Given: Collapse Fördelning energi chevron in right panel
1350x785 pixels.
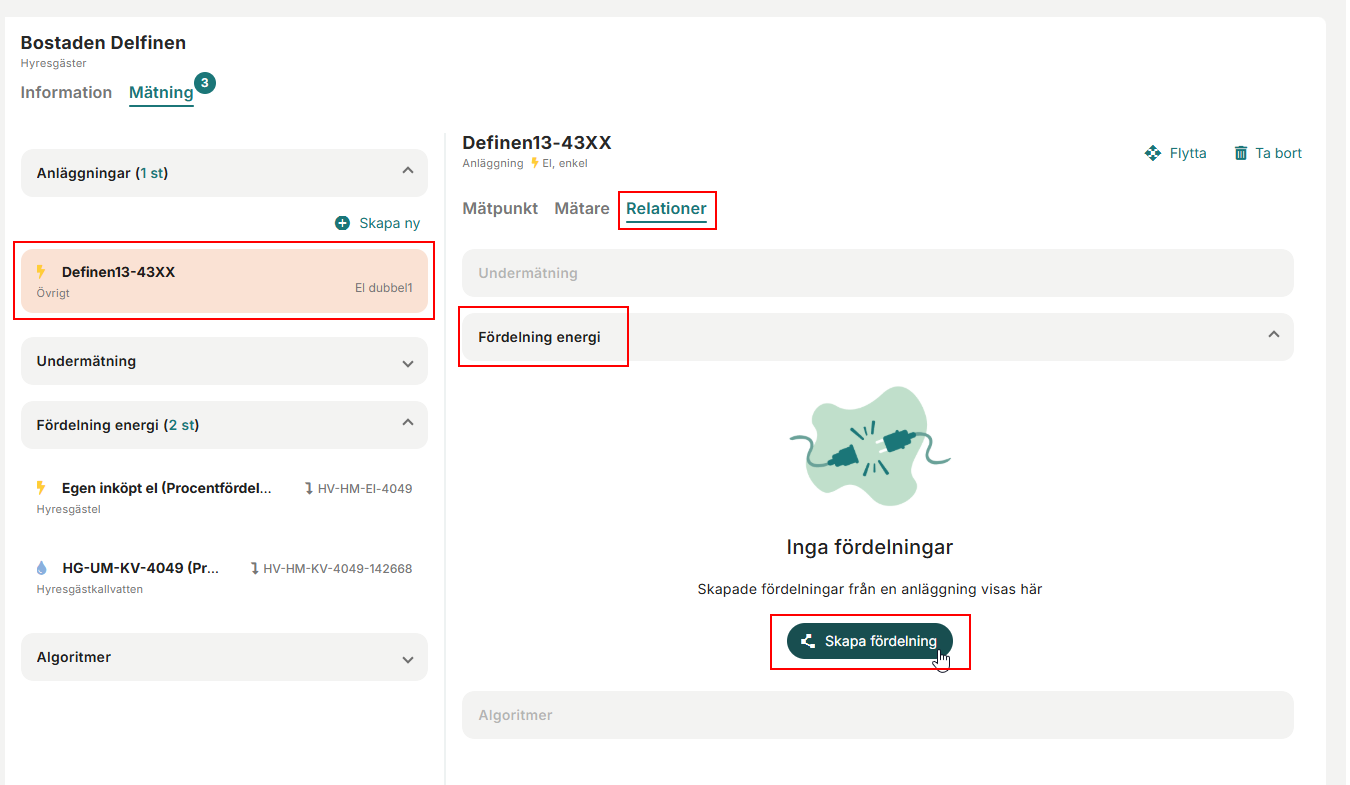Looking at the screenshot, I should tap(1273, 336).
